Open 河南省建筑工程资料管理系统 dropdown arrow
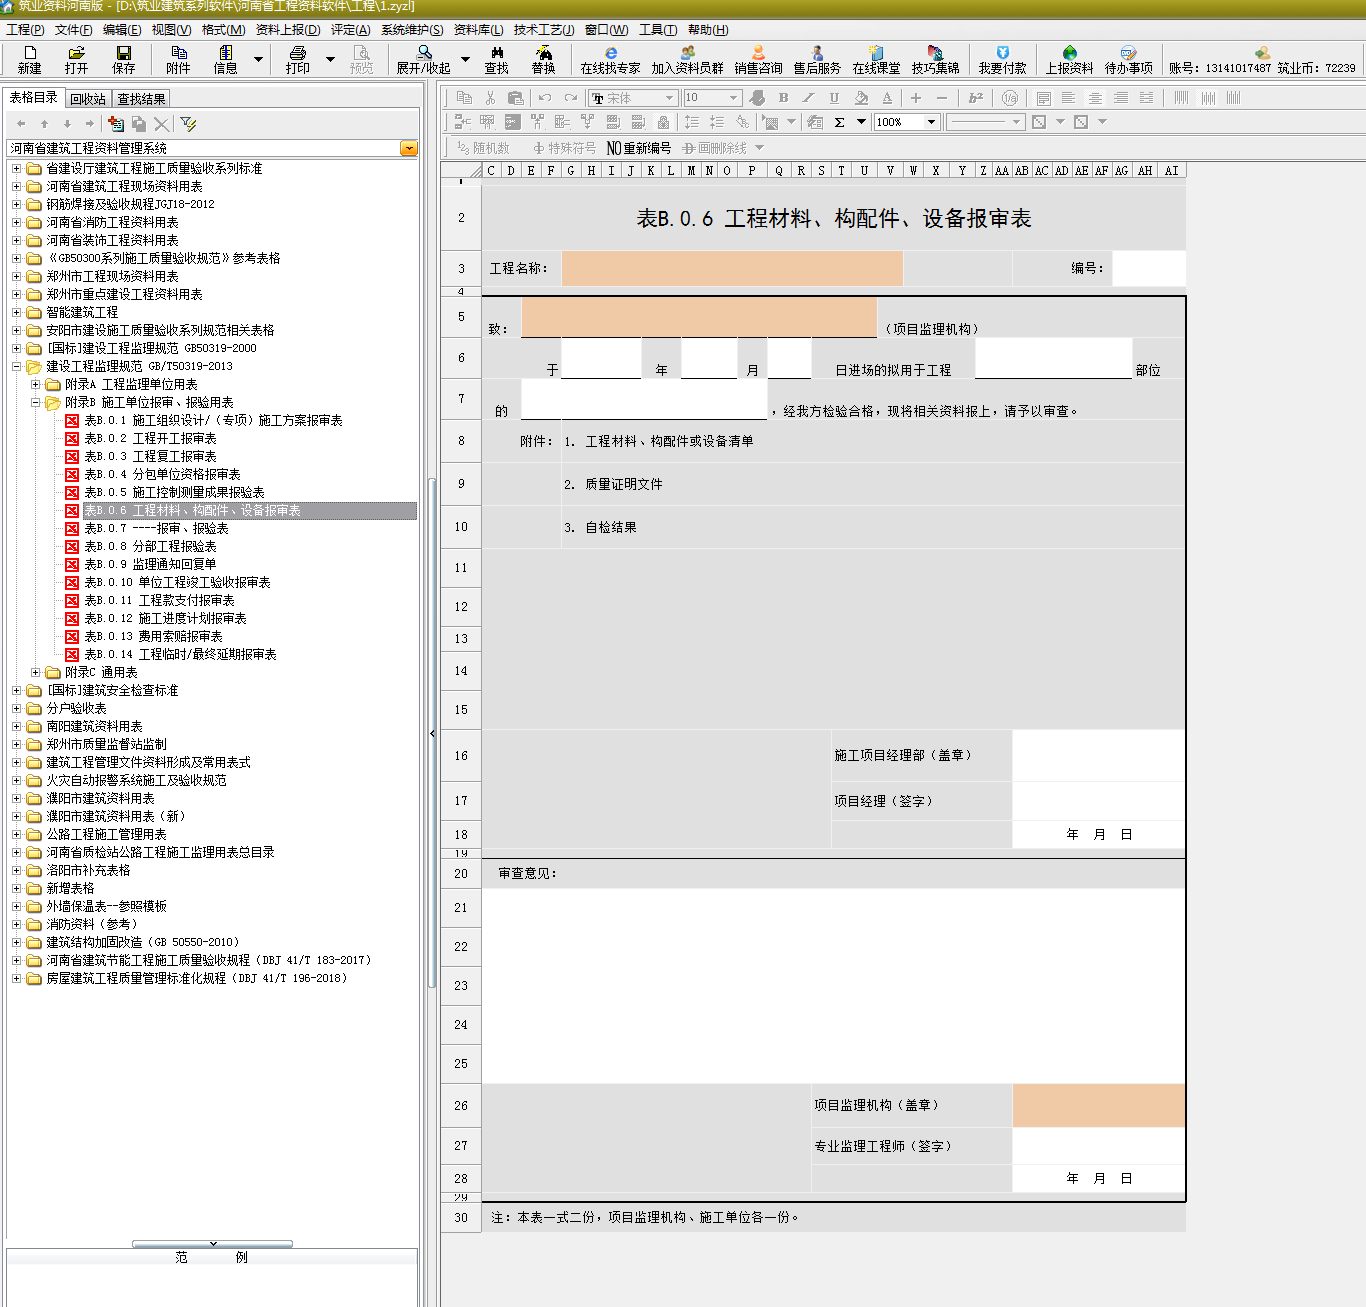The image size is (1366, 1307). pos(408,148)
